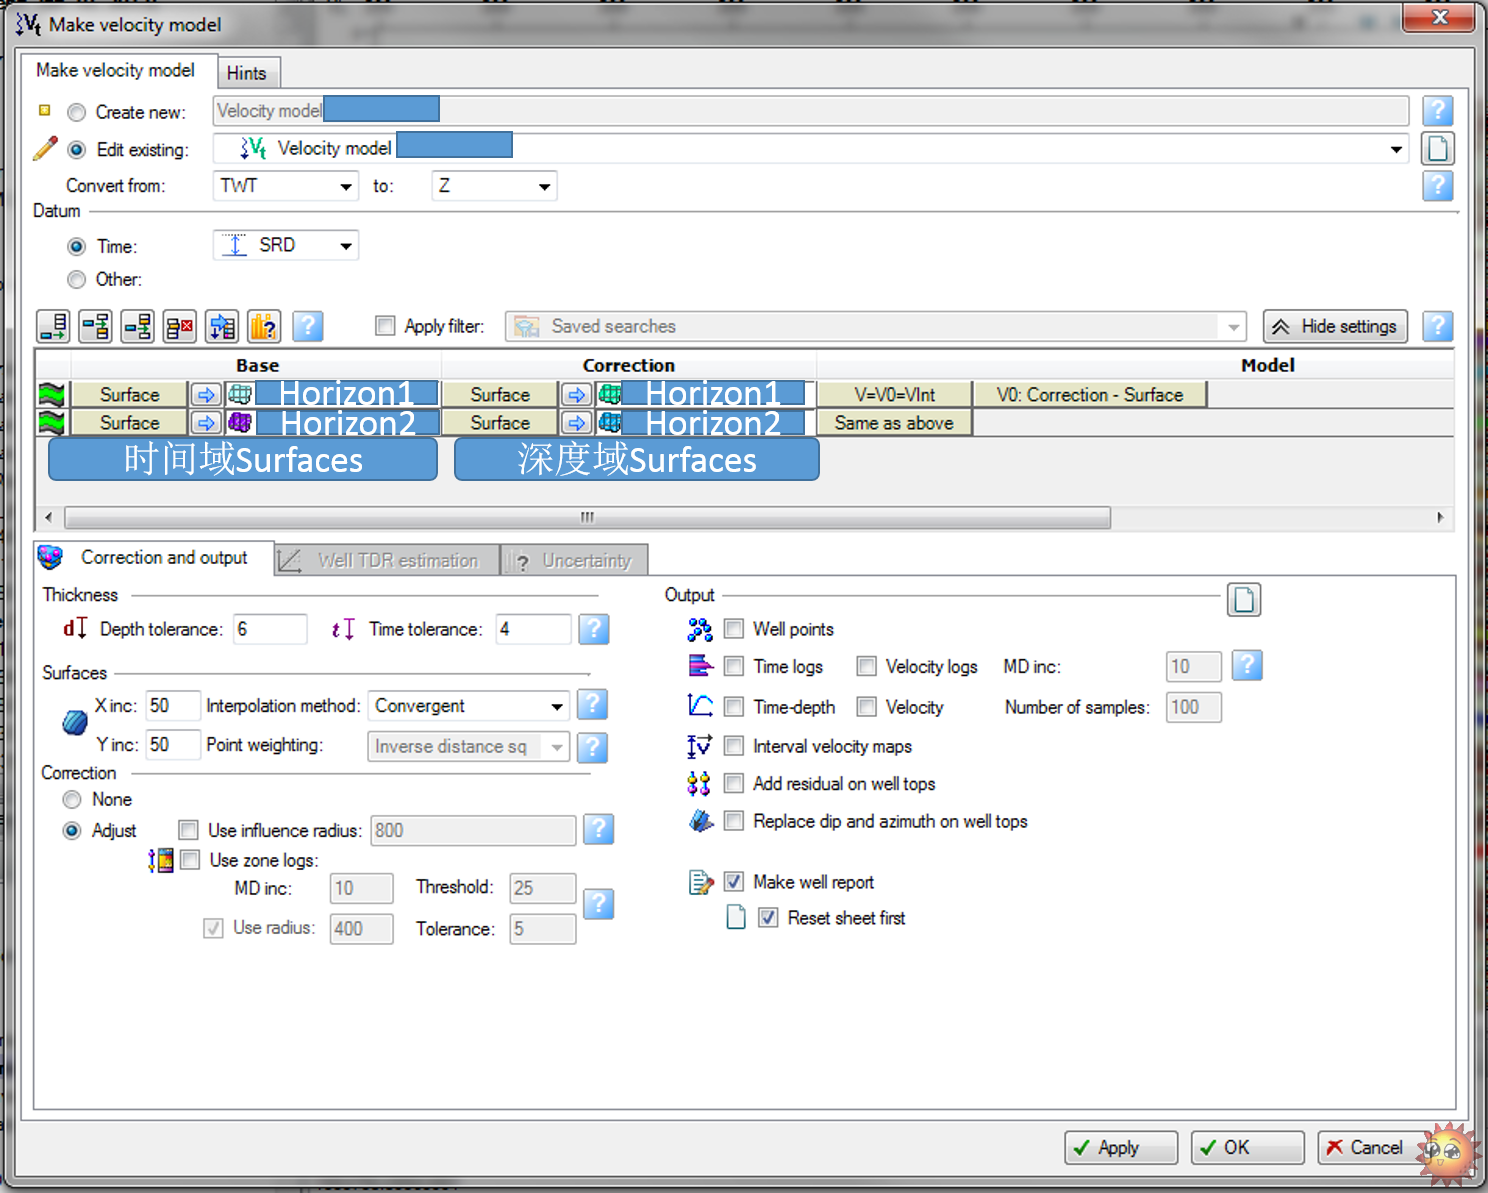This screenshot has height=1193, width=1488.
Task: Click help icon next to Time tolerance
Action: click(594, 629)
